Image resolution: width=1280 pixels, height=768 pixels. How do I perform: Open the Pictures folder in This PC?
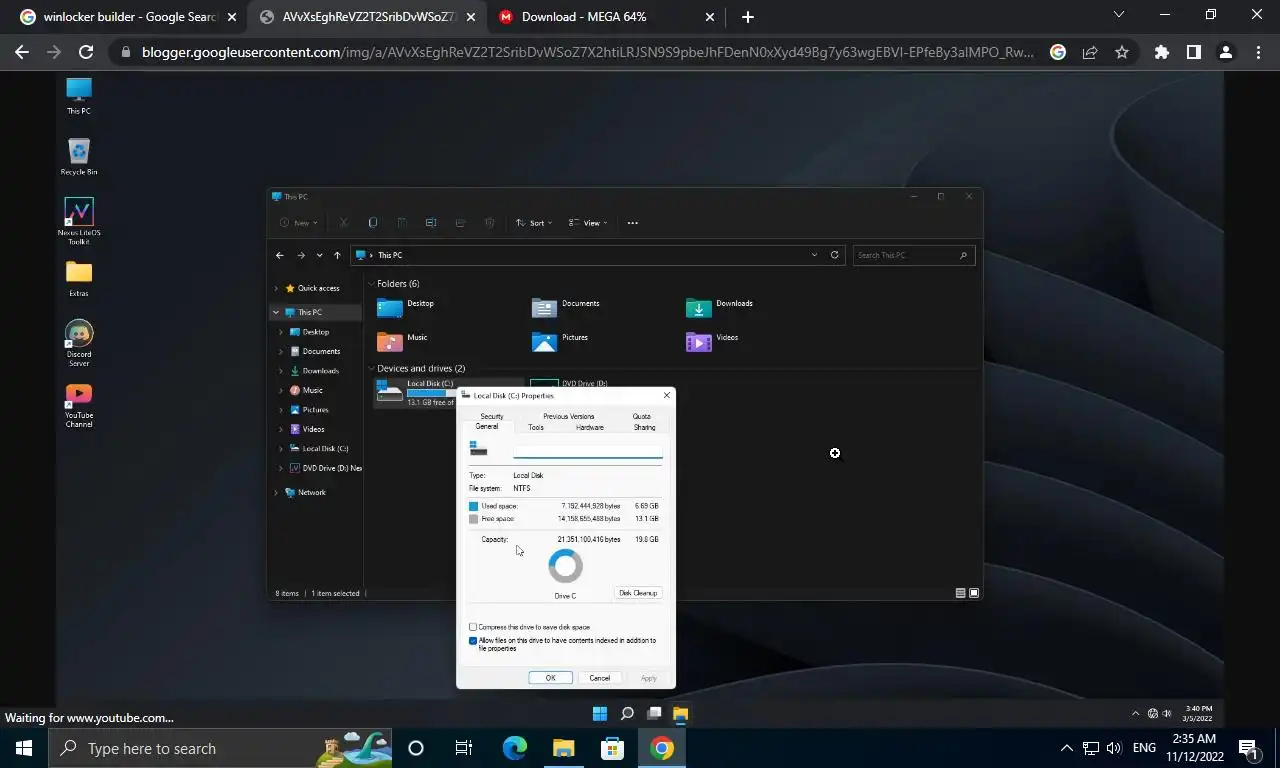click(x=560, y=340)
